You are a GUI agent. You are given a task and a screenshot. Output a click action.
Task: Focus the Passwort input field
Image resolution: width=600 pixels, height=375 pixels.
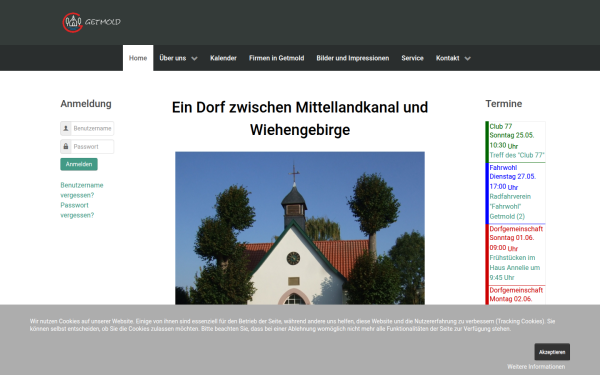pos(92,147)
